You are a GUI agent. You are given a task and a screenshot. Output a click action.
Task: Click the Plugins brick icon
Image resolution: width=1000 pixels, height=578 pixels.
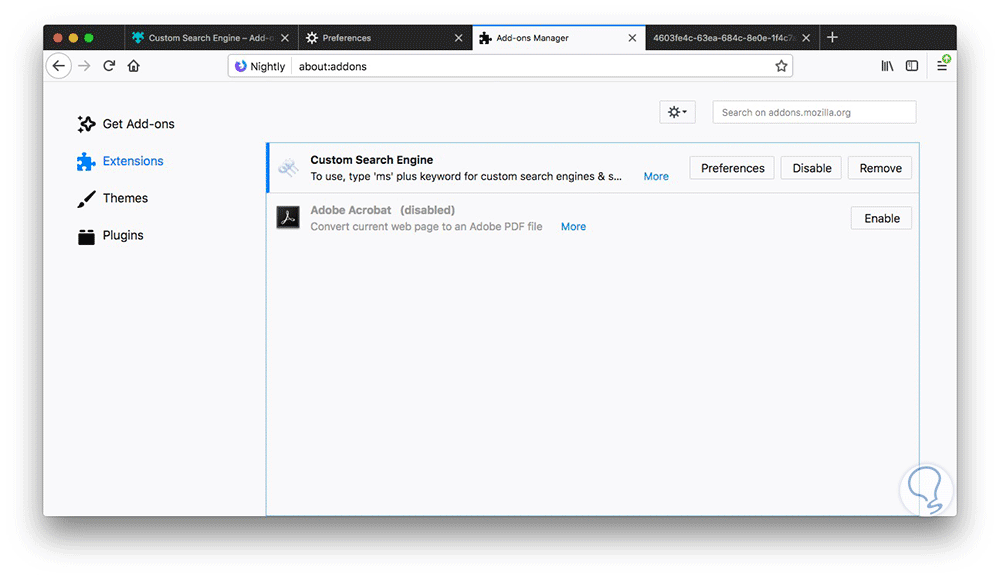86,237
